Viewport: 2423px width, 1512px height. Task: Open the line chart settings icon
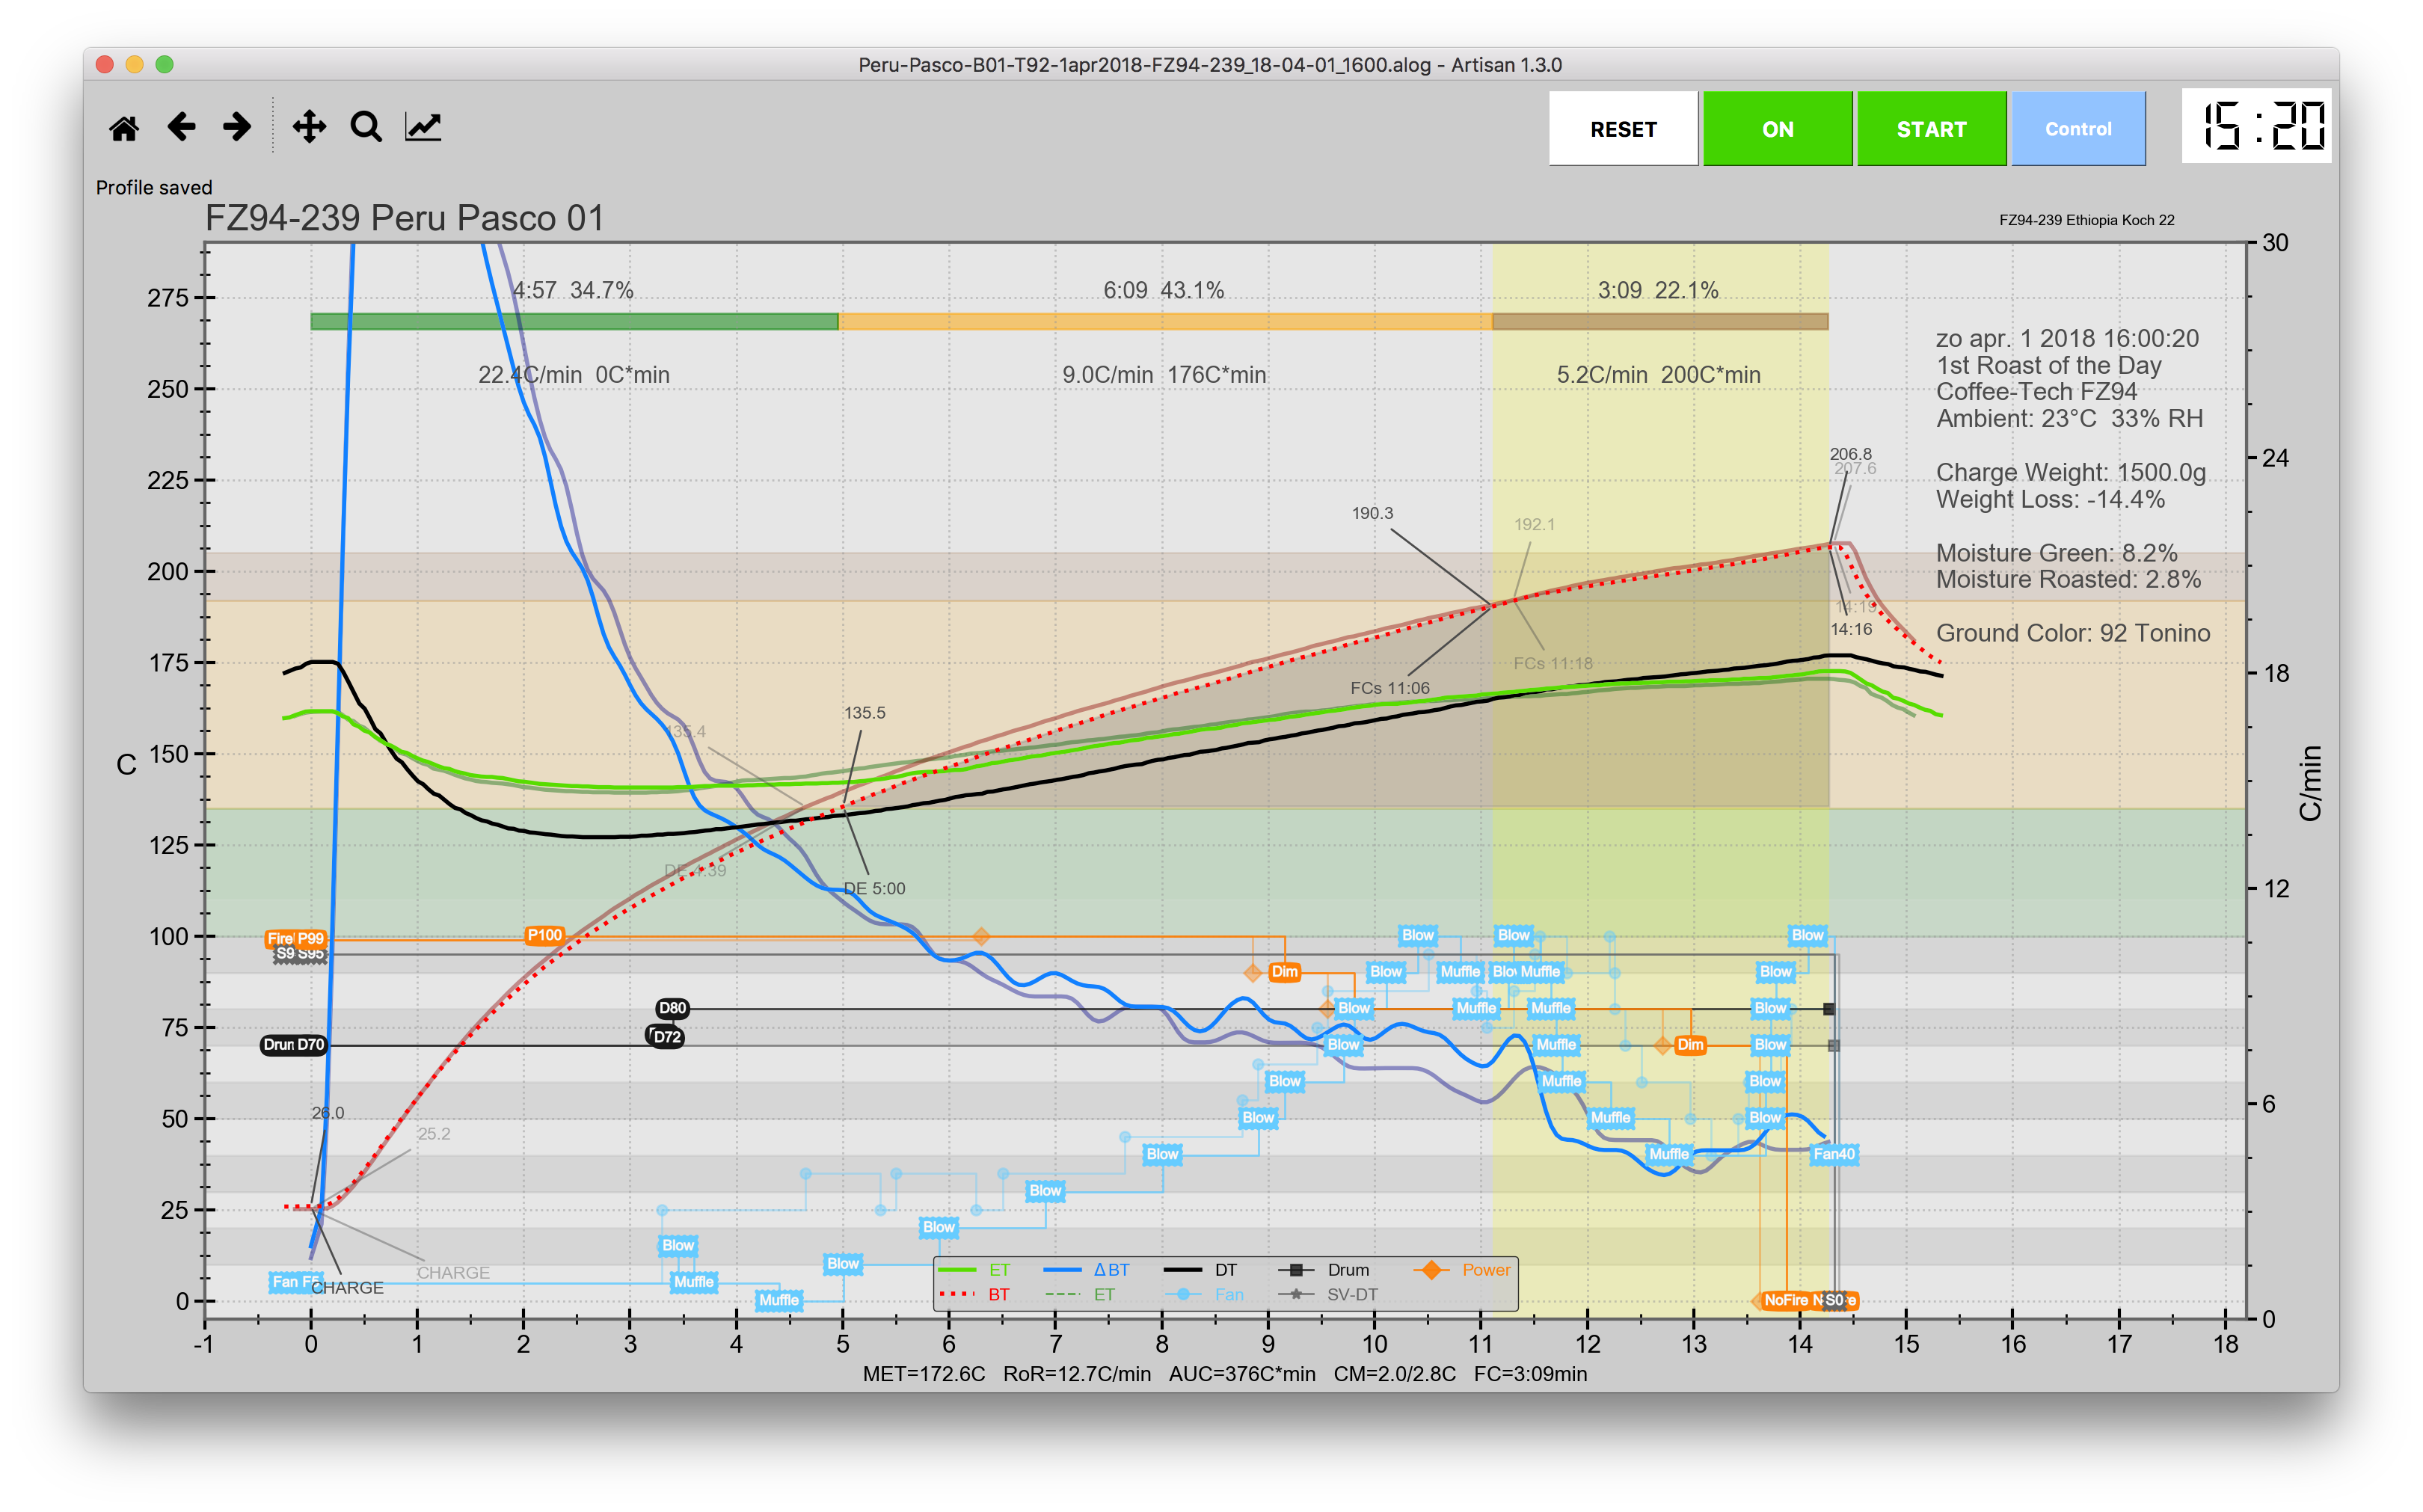[x=423, y=127]
